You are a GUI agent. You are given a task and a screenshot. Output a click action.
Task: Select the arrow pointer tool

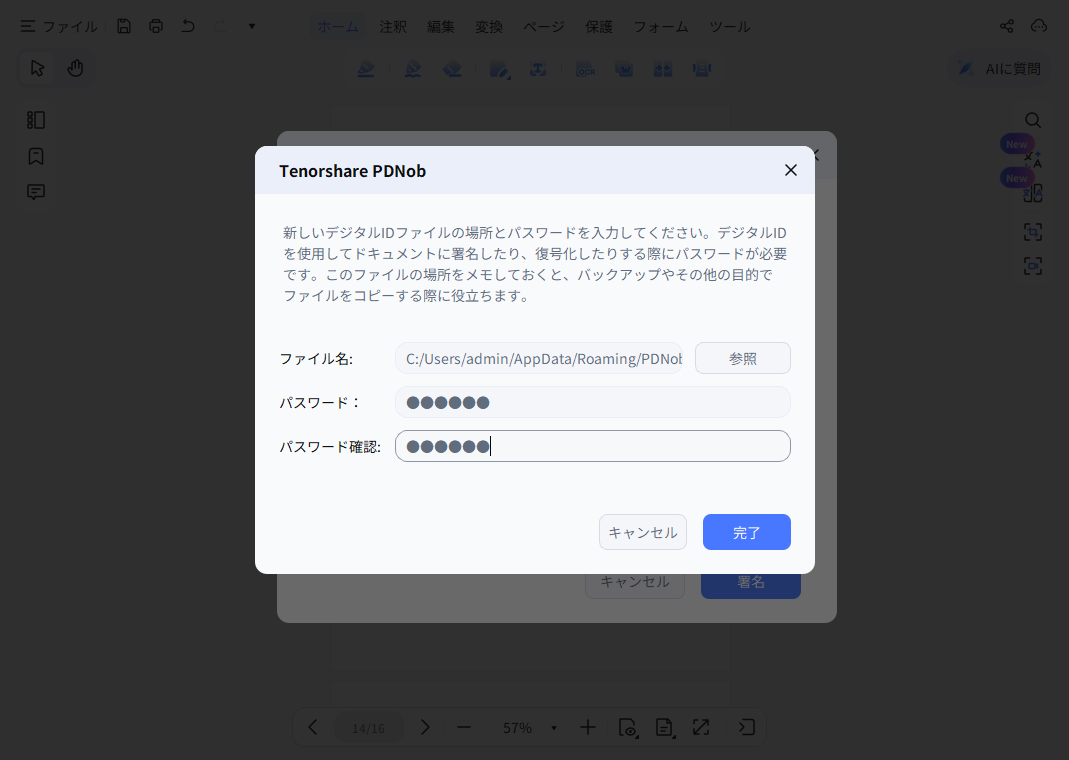click(37, 68)
